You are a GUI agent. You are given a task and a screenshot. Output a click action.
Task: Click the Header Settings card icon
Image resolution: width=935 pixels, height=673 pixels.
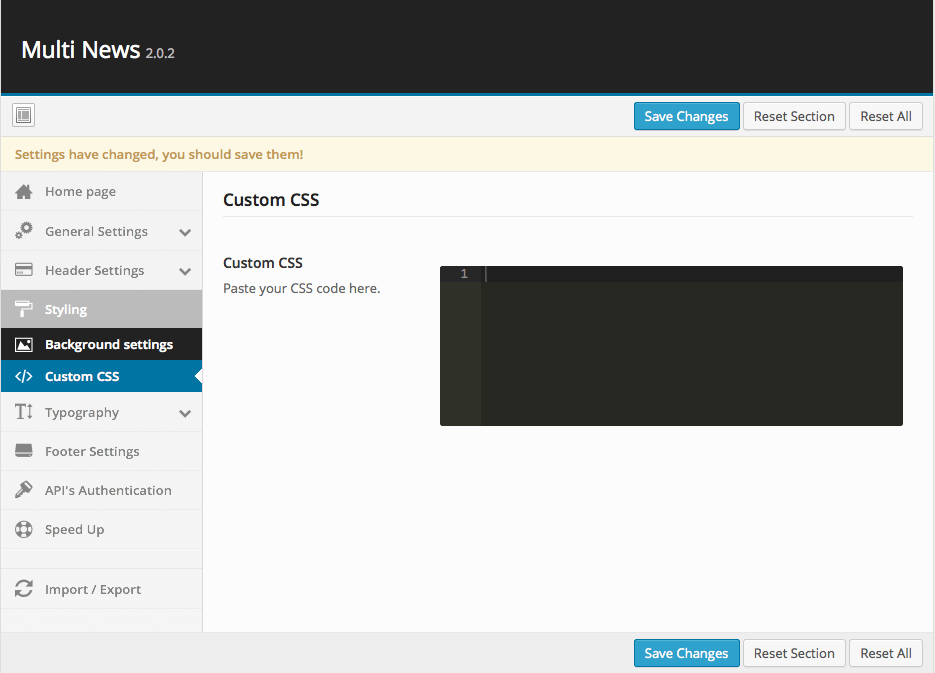pos(24,270)
